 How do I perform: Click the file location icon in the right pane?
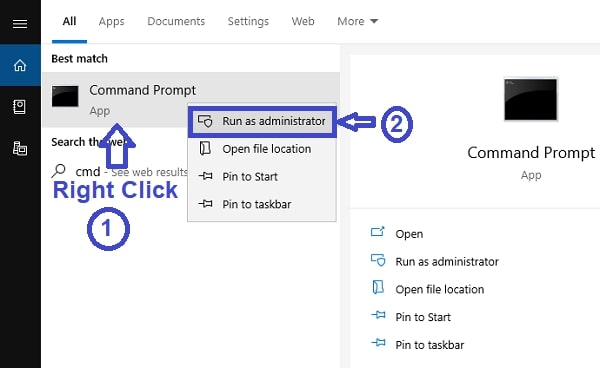coord(378,287)
